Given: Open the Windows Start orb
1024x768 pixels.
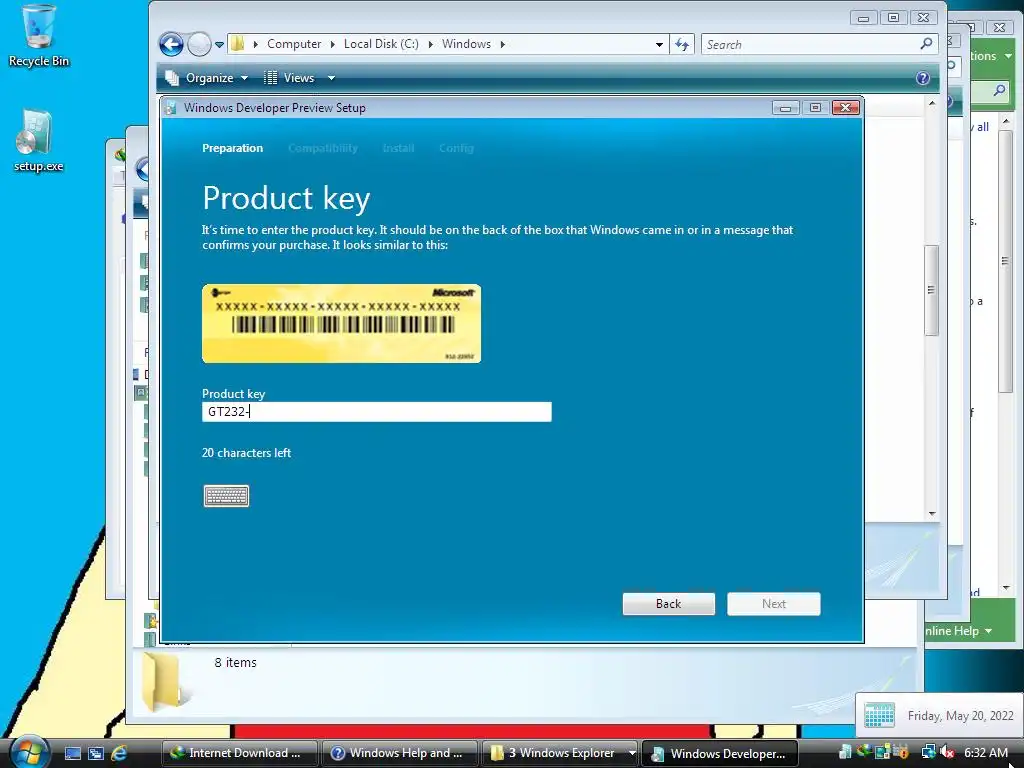Looking at the screenshot, I should tap(28, 752).
